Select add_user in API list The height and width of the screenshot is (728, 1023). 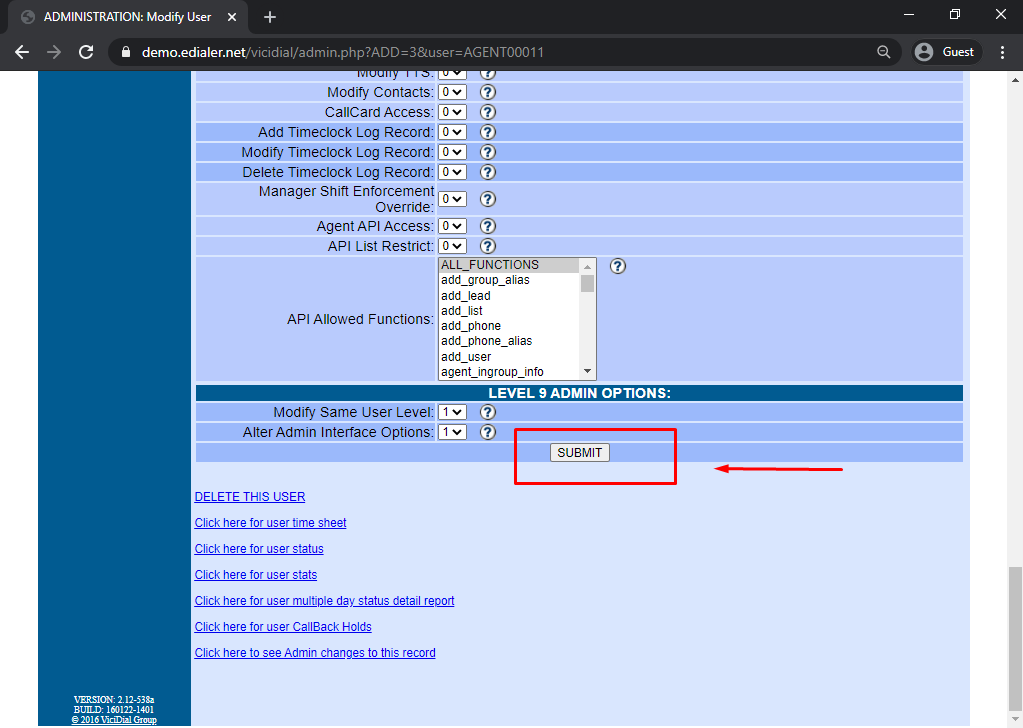tap(509, 357)
